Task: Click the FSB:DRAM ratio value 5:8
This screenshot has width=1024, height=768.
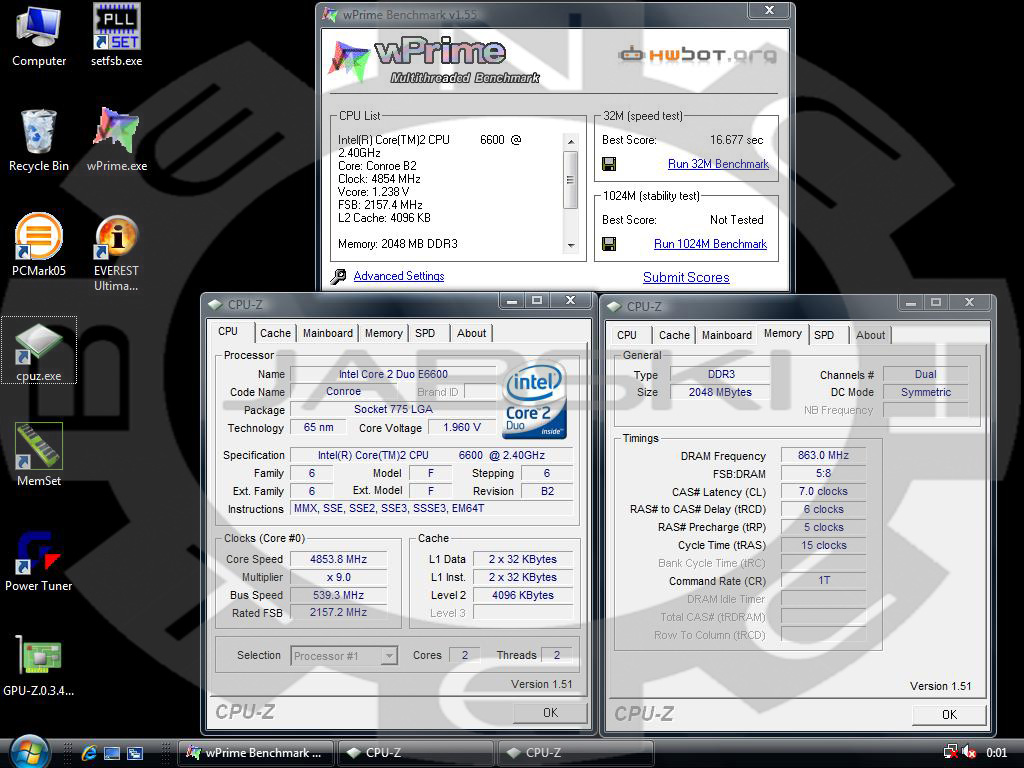Action: [823, 473]
